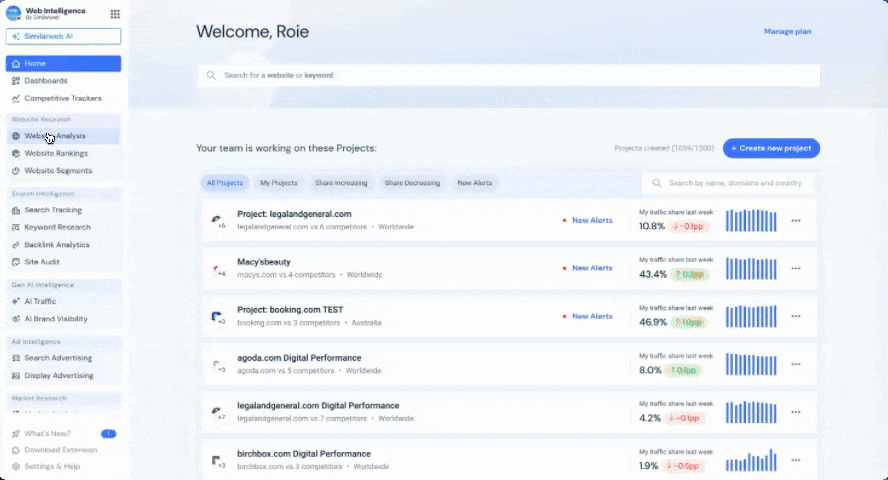The height and width of the screenshot is (480, 888).
Task: Click Create new project button
Action: [771, 148]
